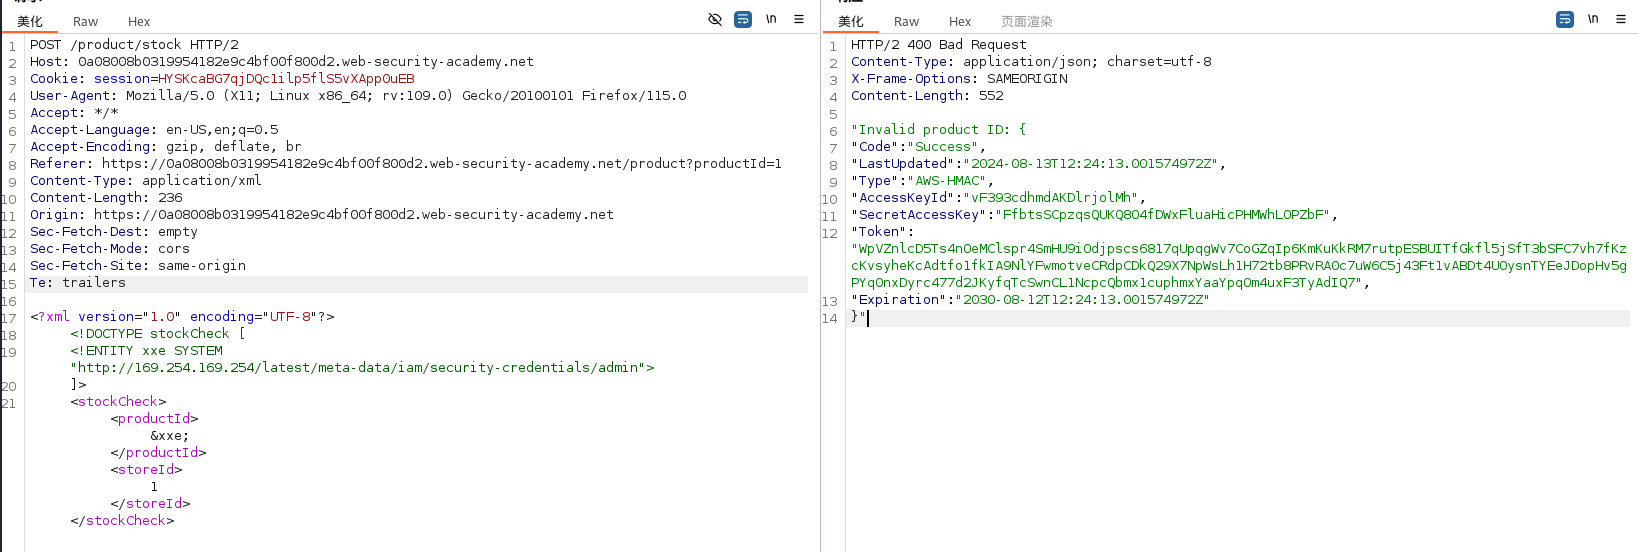Viewport: 1638px width, 552px height.
Task: Click the "Type":"AWS-HMAC" line
Action: pos(922,180)
